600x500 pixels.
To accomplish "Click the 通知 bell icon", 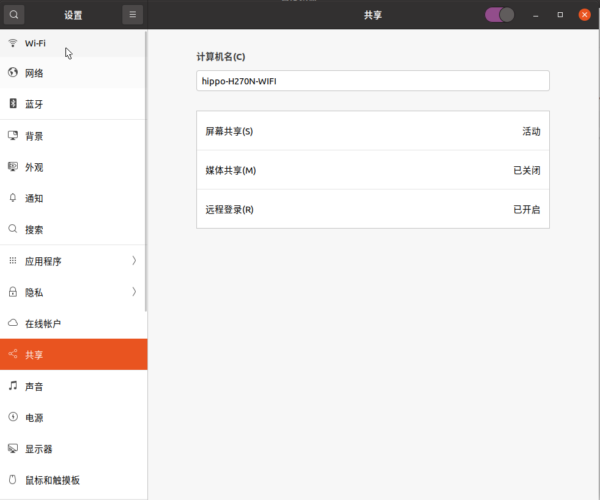I will click(x=13, y=198).
